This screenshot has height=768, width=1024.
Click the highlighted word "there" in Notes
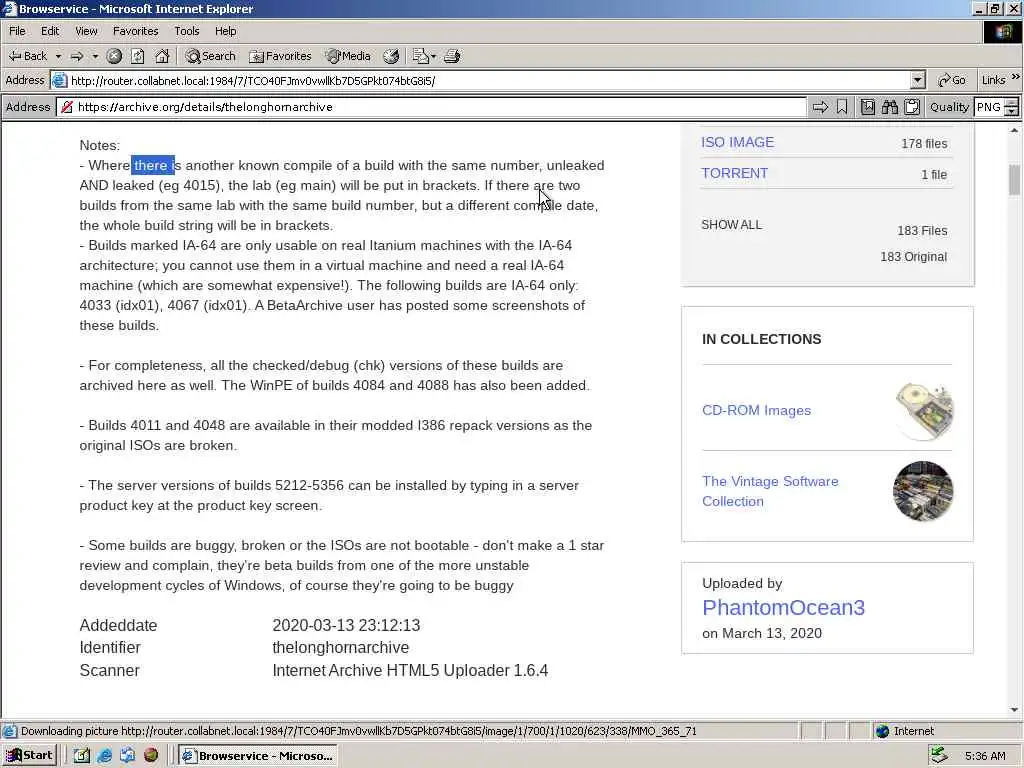151,165
